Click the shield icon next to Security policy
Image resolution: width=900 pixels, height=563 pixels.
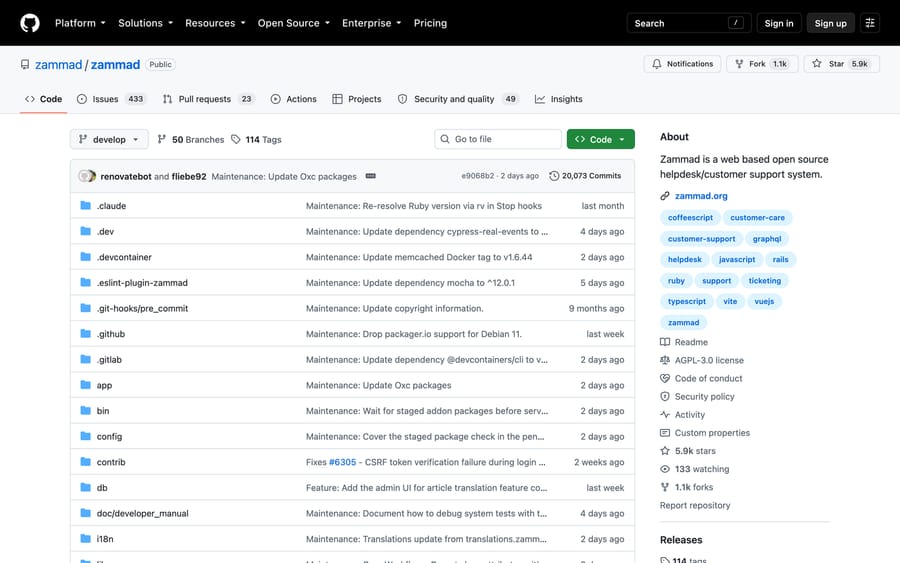(x=665, y=396)
